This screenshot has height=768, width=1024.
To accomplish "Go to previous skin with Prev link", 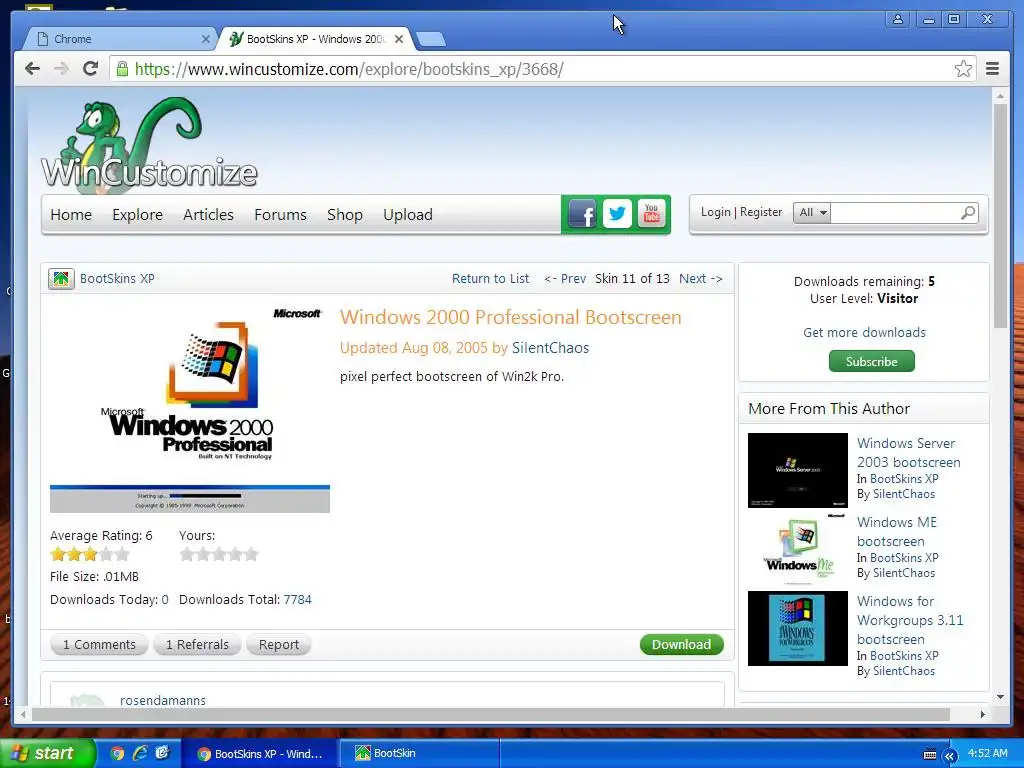I will pos(566,279).
